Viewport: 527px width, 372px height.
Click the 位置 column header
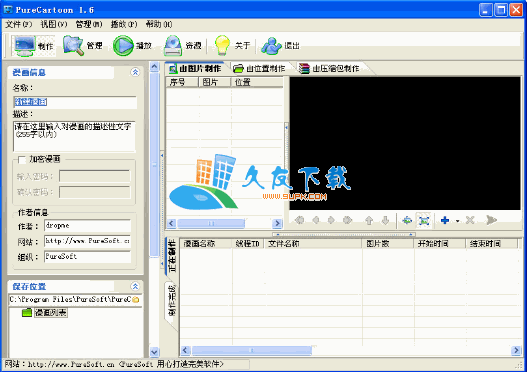pos(257,82)
